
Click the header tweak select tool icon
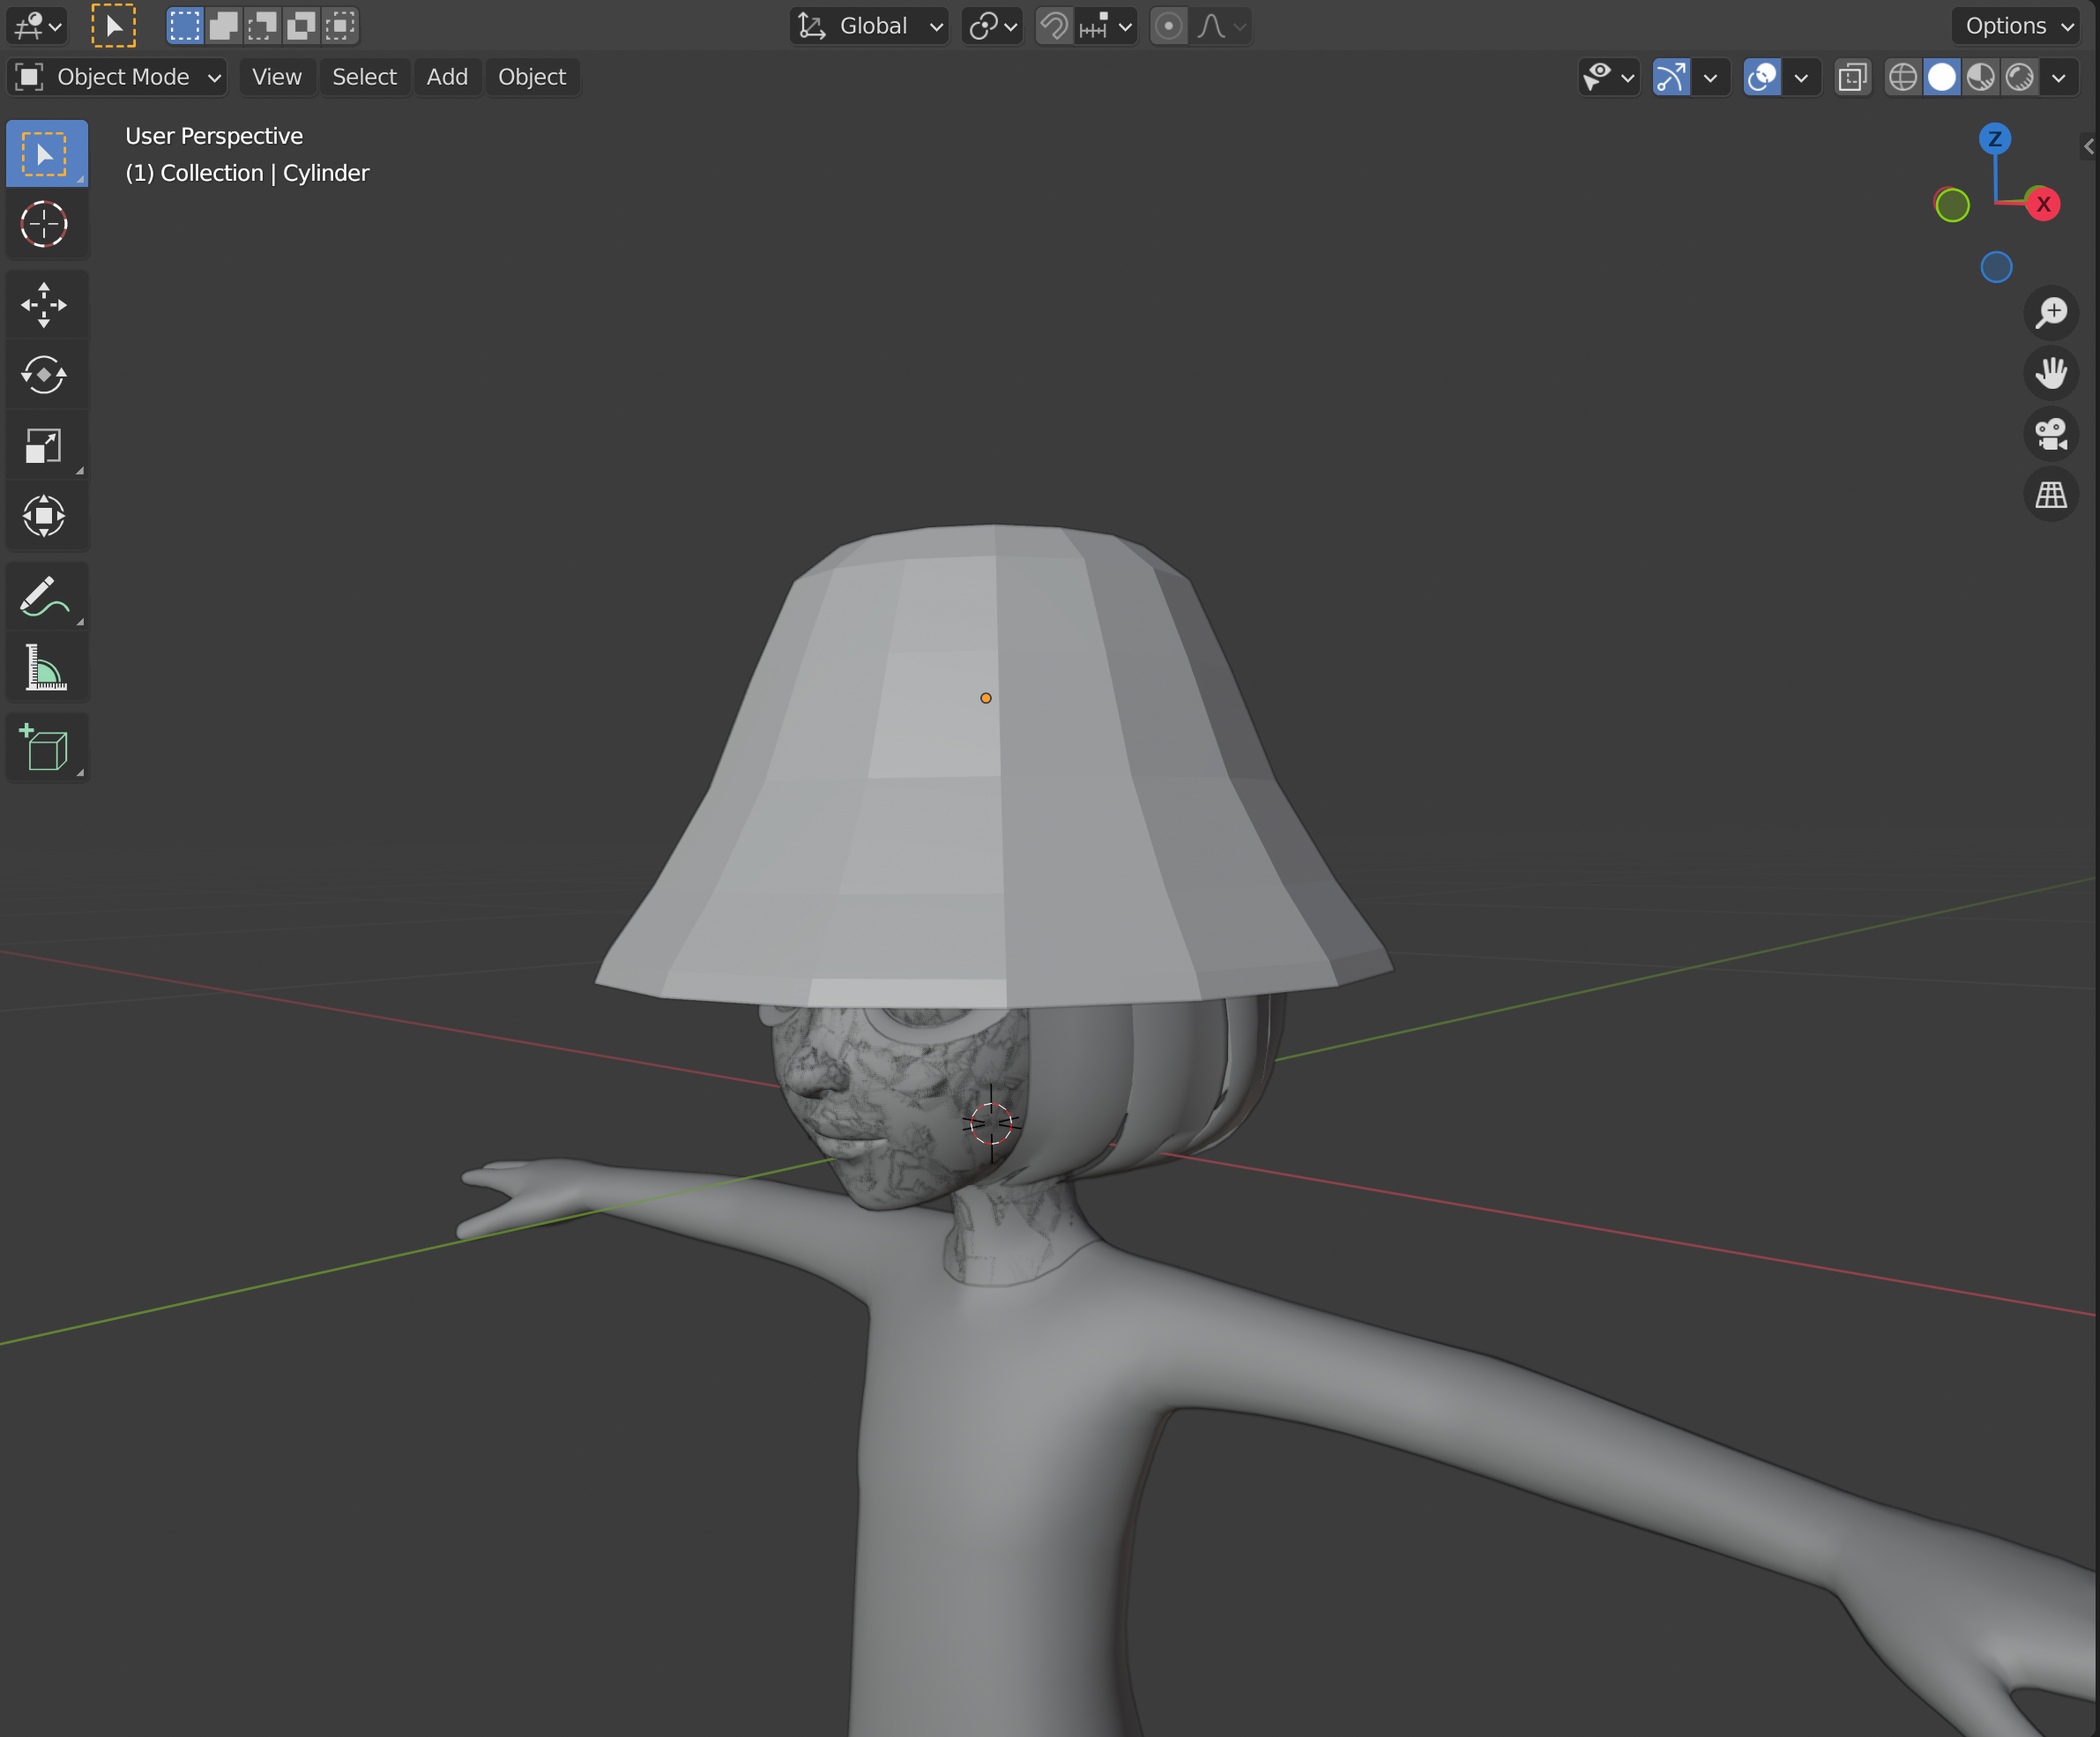tap(113, 25)
